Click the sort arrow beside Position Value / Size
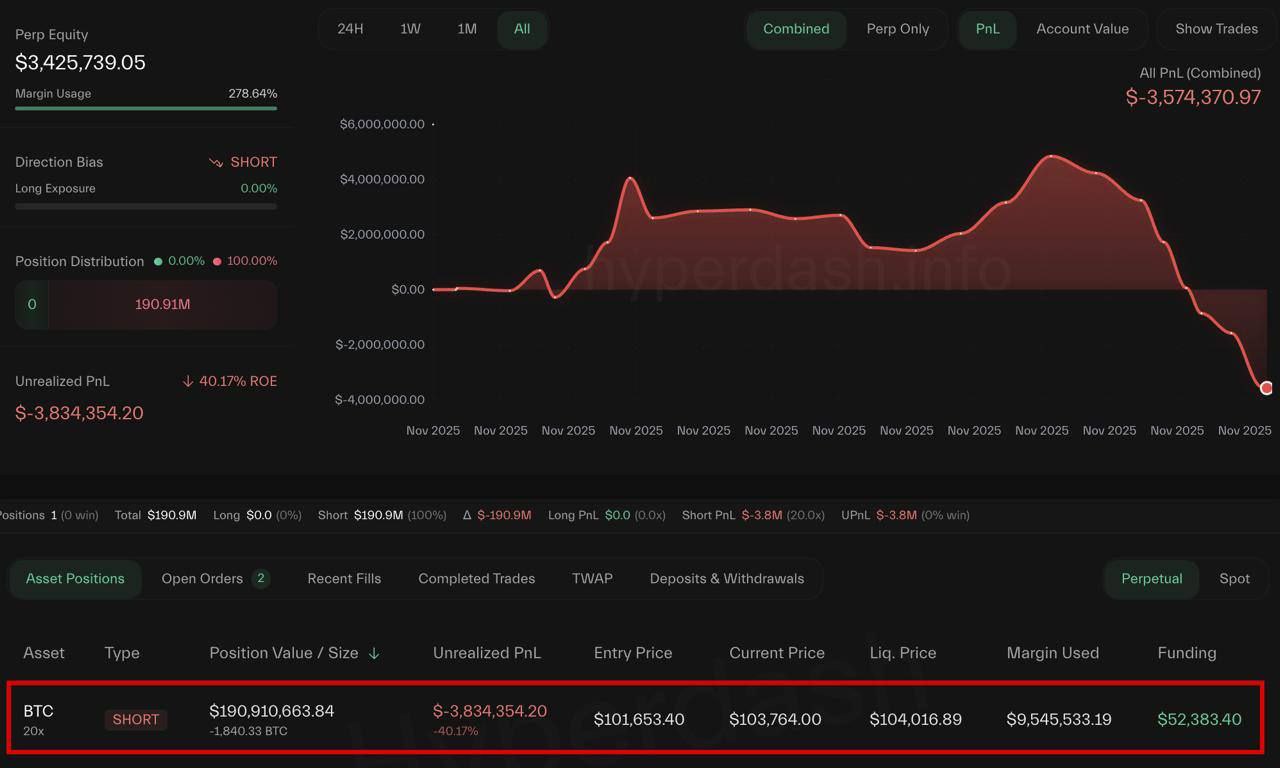This screenshot has height=768, width=1280. pyautogui.click(x=374, y=653)
